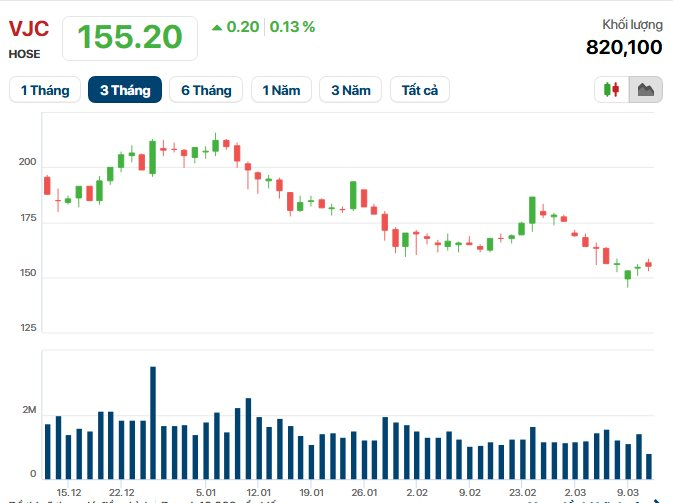This screenshot has width=673, height=503.
Task: Click the last volume bar on right
Action: point(649,467)
